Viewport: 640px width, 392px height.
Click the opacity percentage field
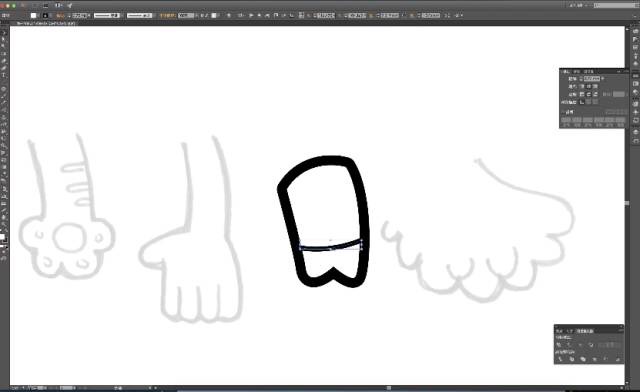click(x=185, y=16)
